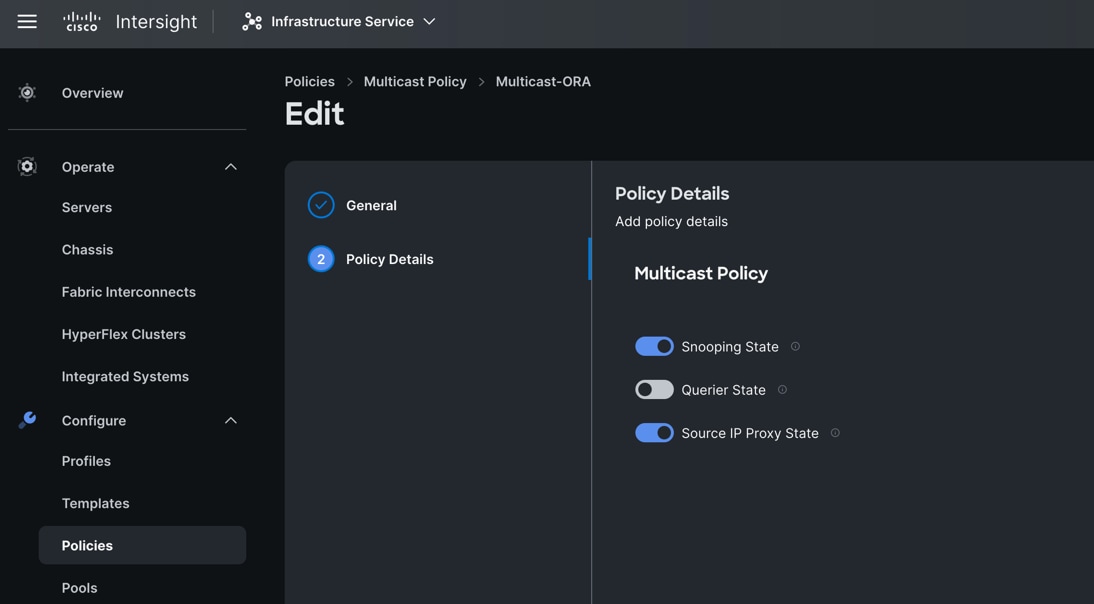Open Servers in the sidebar
This screenshot has width=1094, height=604.
pos(87,208)
